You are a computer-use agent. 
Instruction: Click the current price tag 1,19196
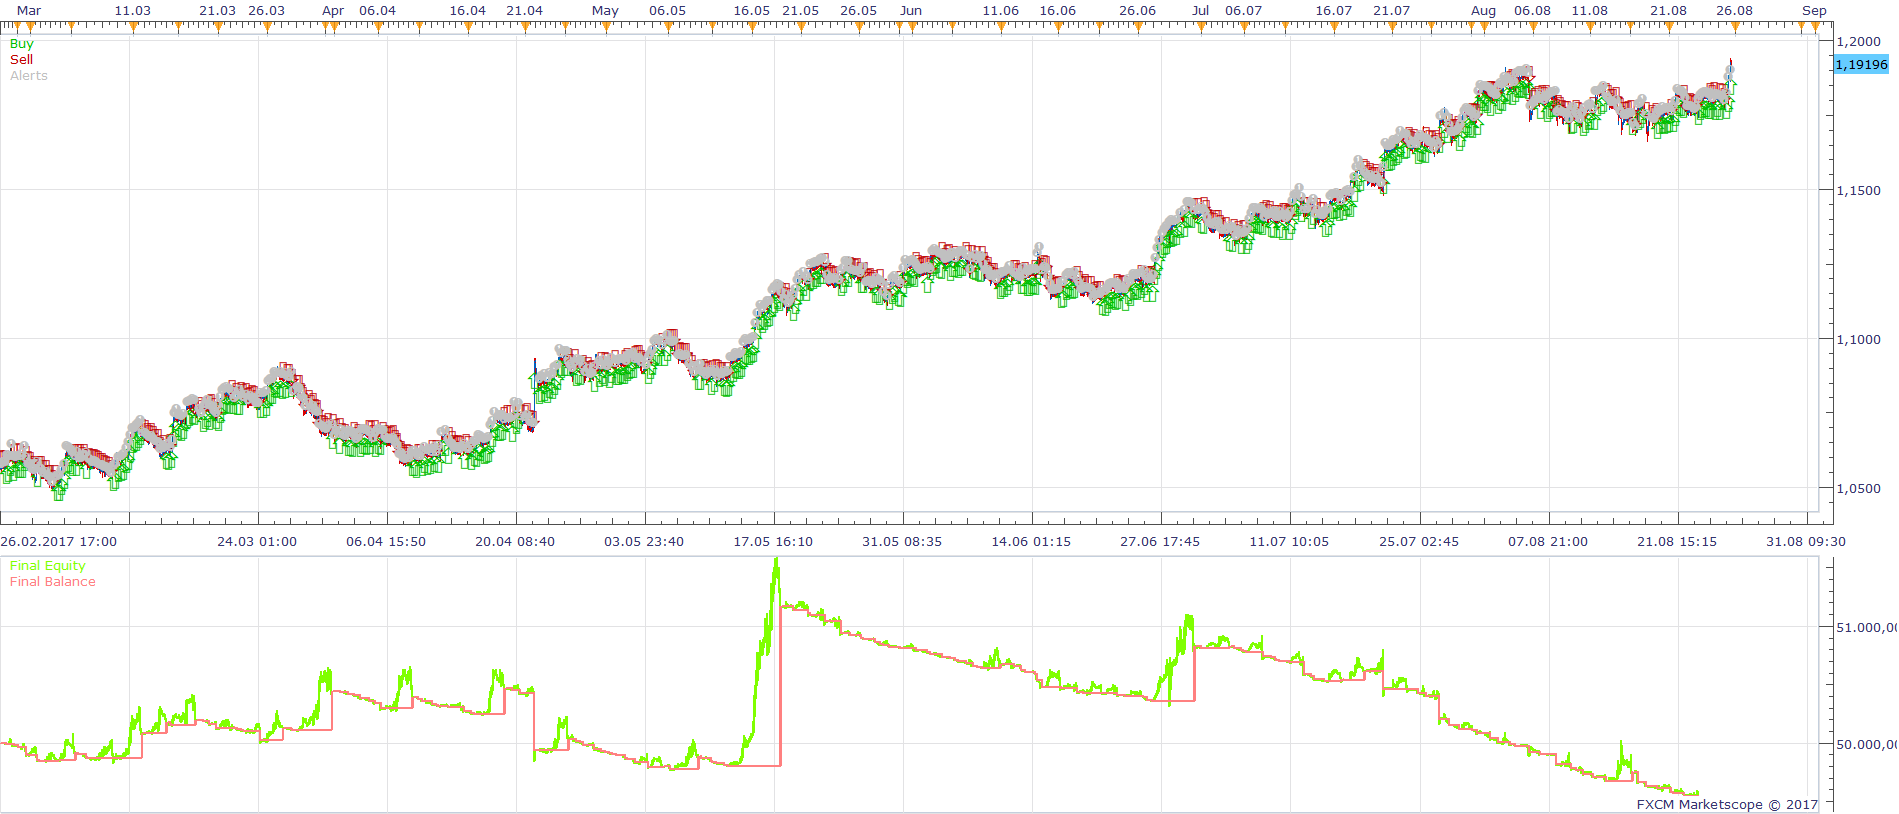click(x=1861, y=64)
